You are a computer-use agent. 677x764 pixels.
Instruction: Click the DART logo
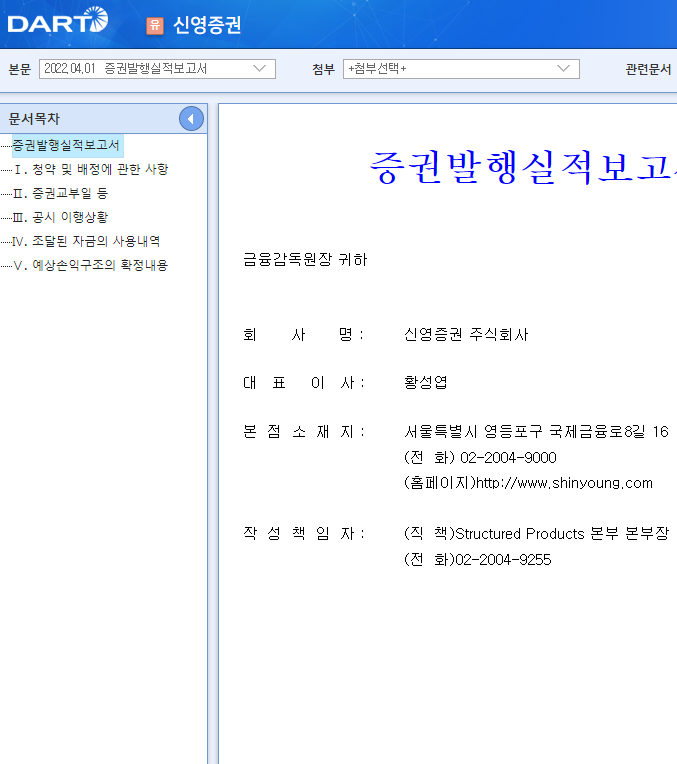point(58,20)
